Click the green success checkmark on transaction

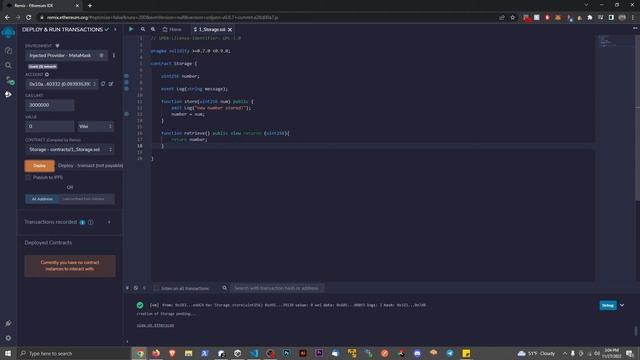click(140, 305)
